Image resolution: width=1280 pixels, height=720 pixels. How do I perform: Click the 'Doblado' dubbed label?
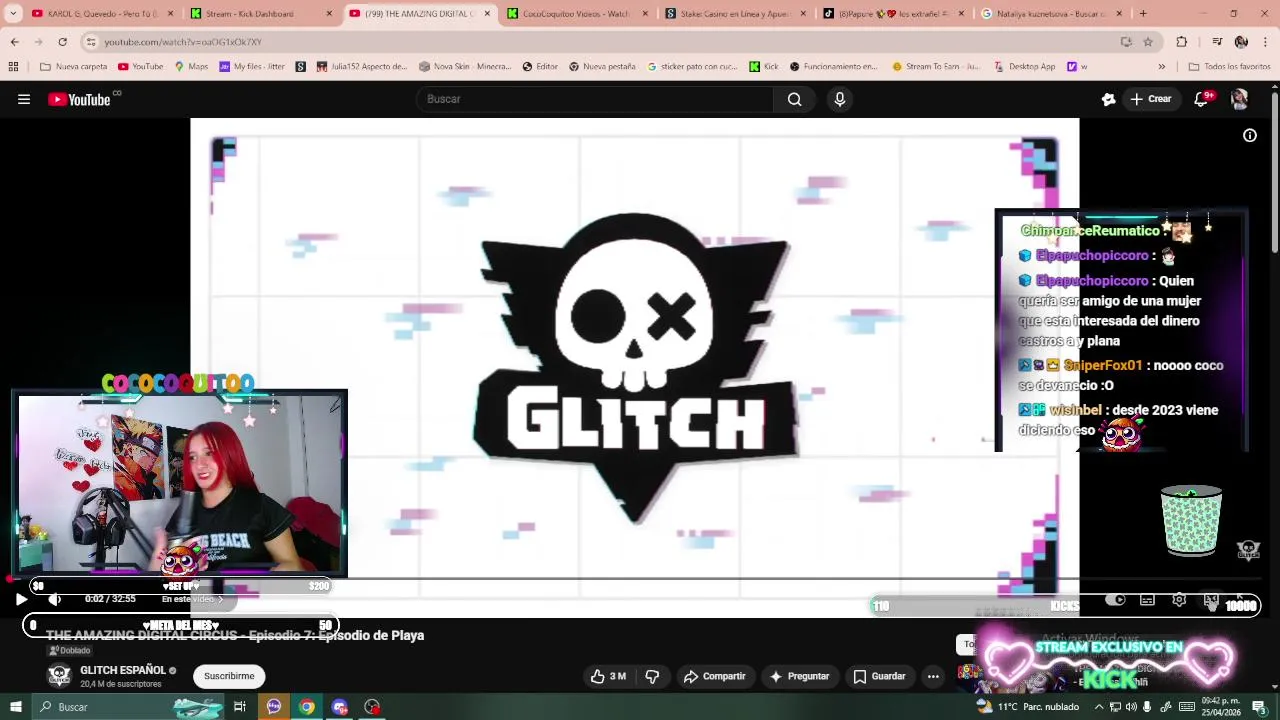click(70, 650)
